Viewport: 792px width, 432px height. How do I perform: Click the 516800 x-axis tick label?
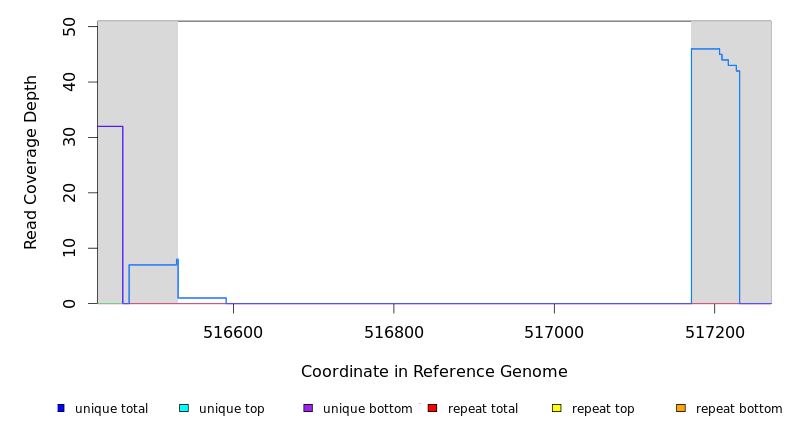click(x=393, y=331)
